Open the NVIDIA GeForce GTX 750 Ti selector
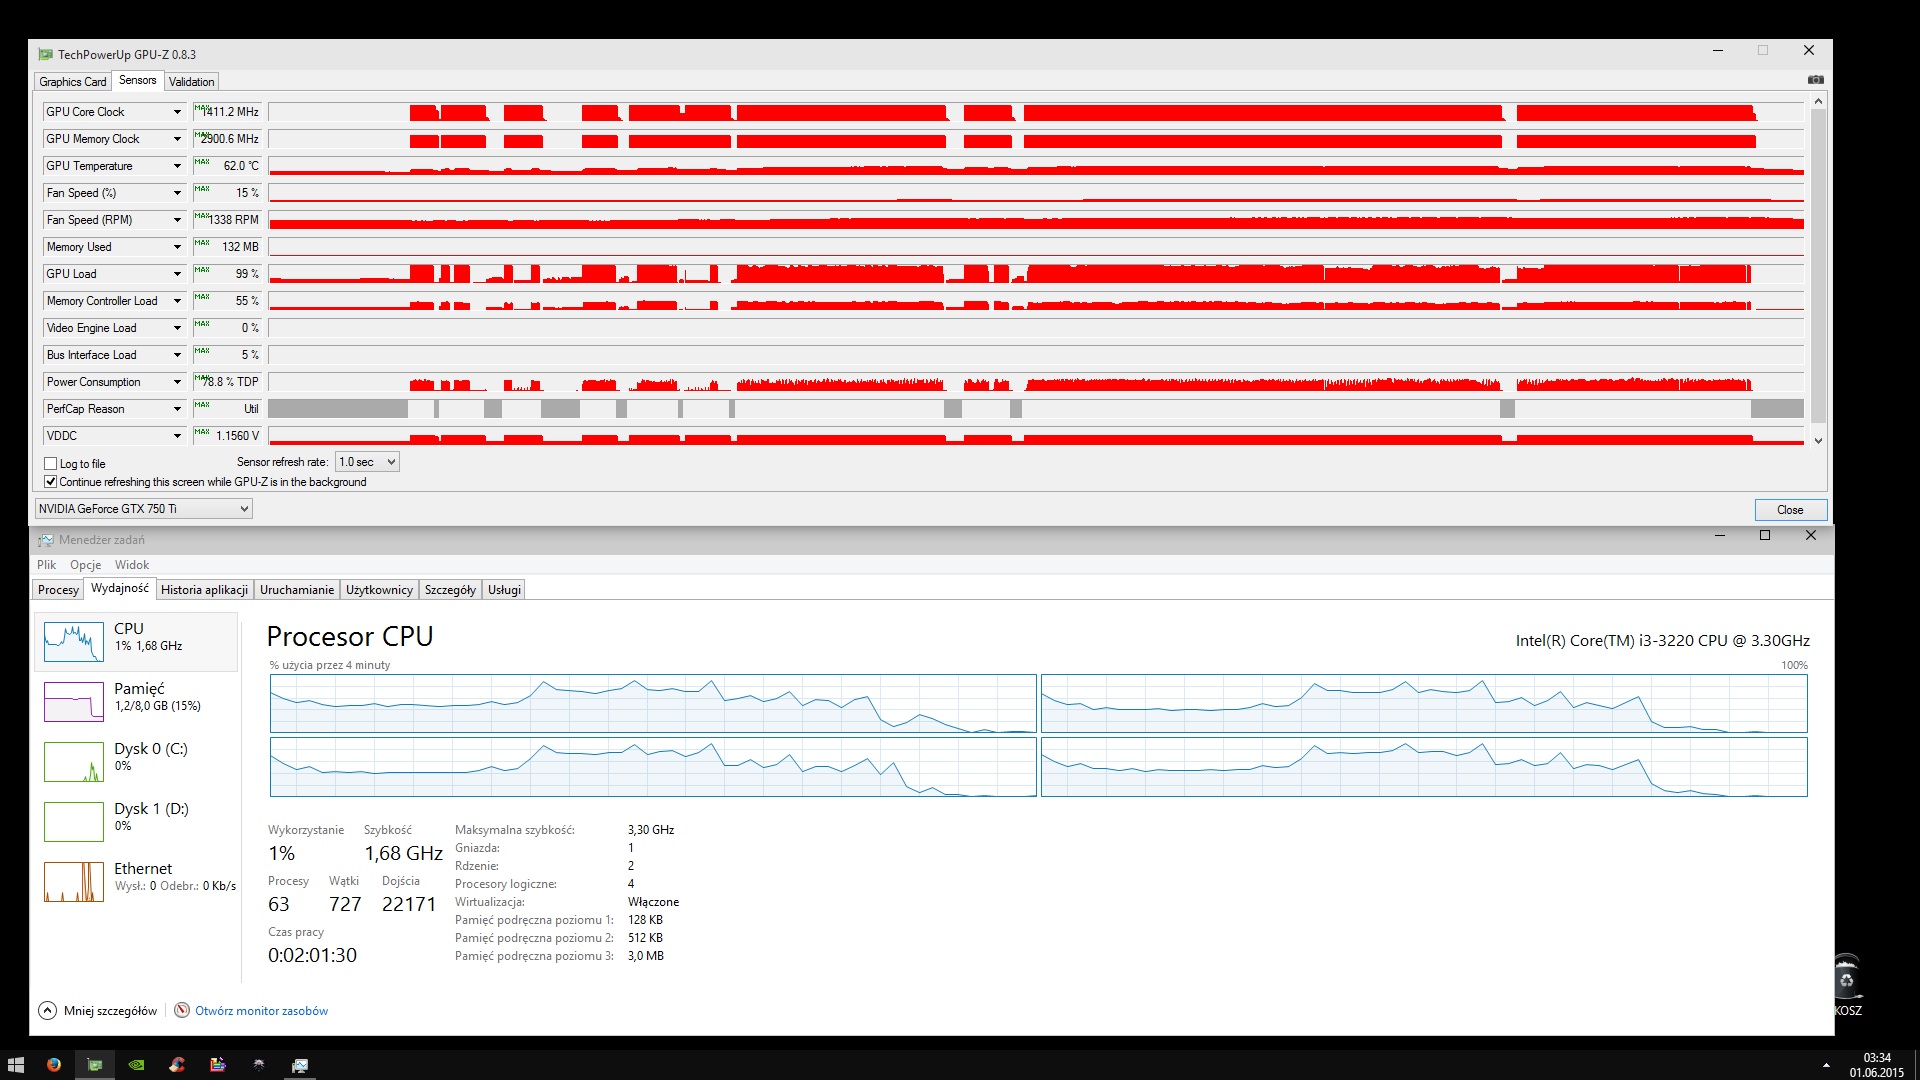The height and width of the screenshot is (1080, 1920). tap(143, 509)
